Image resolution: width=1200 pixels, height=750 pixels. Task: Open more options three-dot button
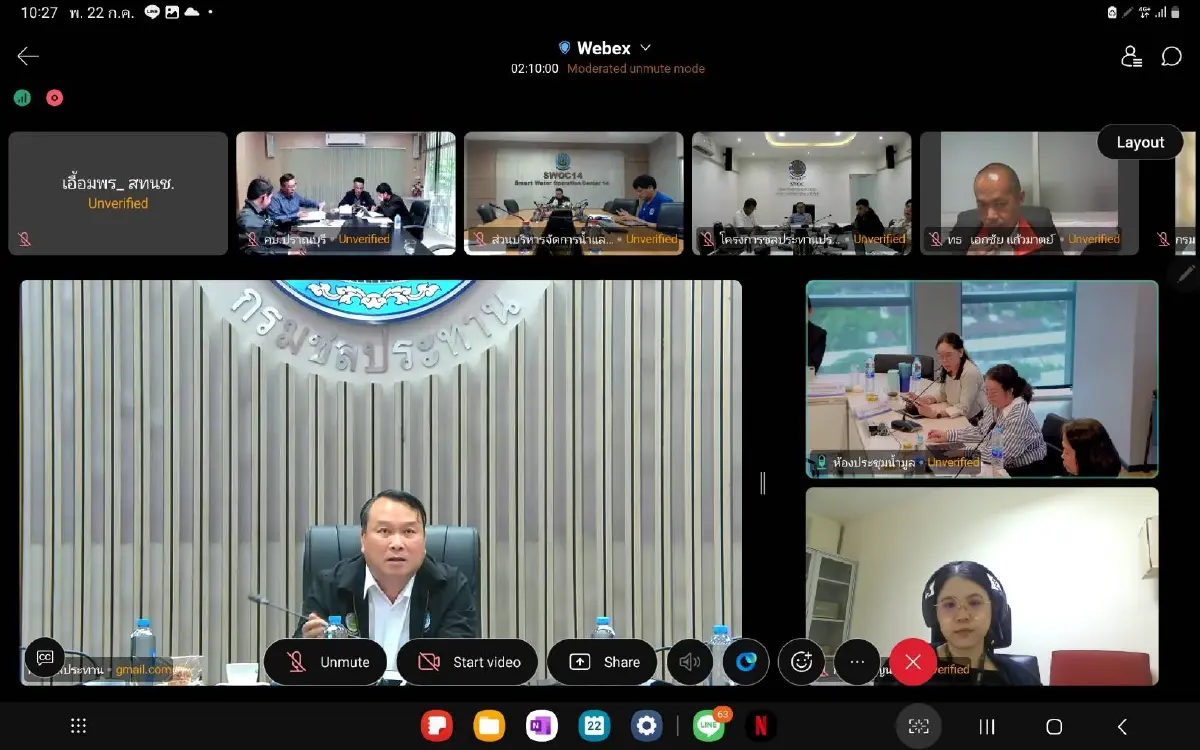pyautogui.click(x=857, y=662)
